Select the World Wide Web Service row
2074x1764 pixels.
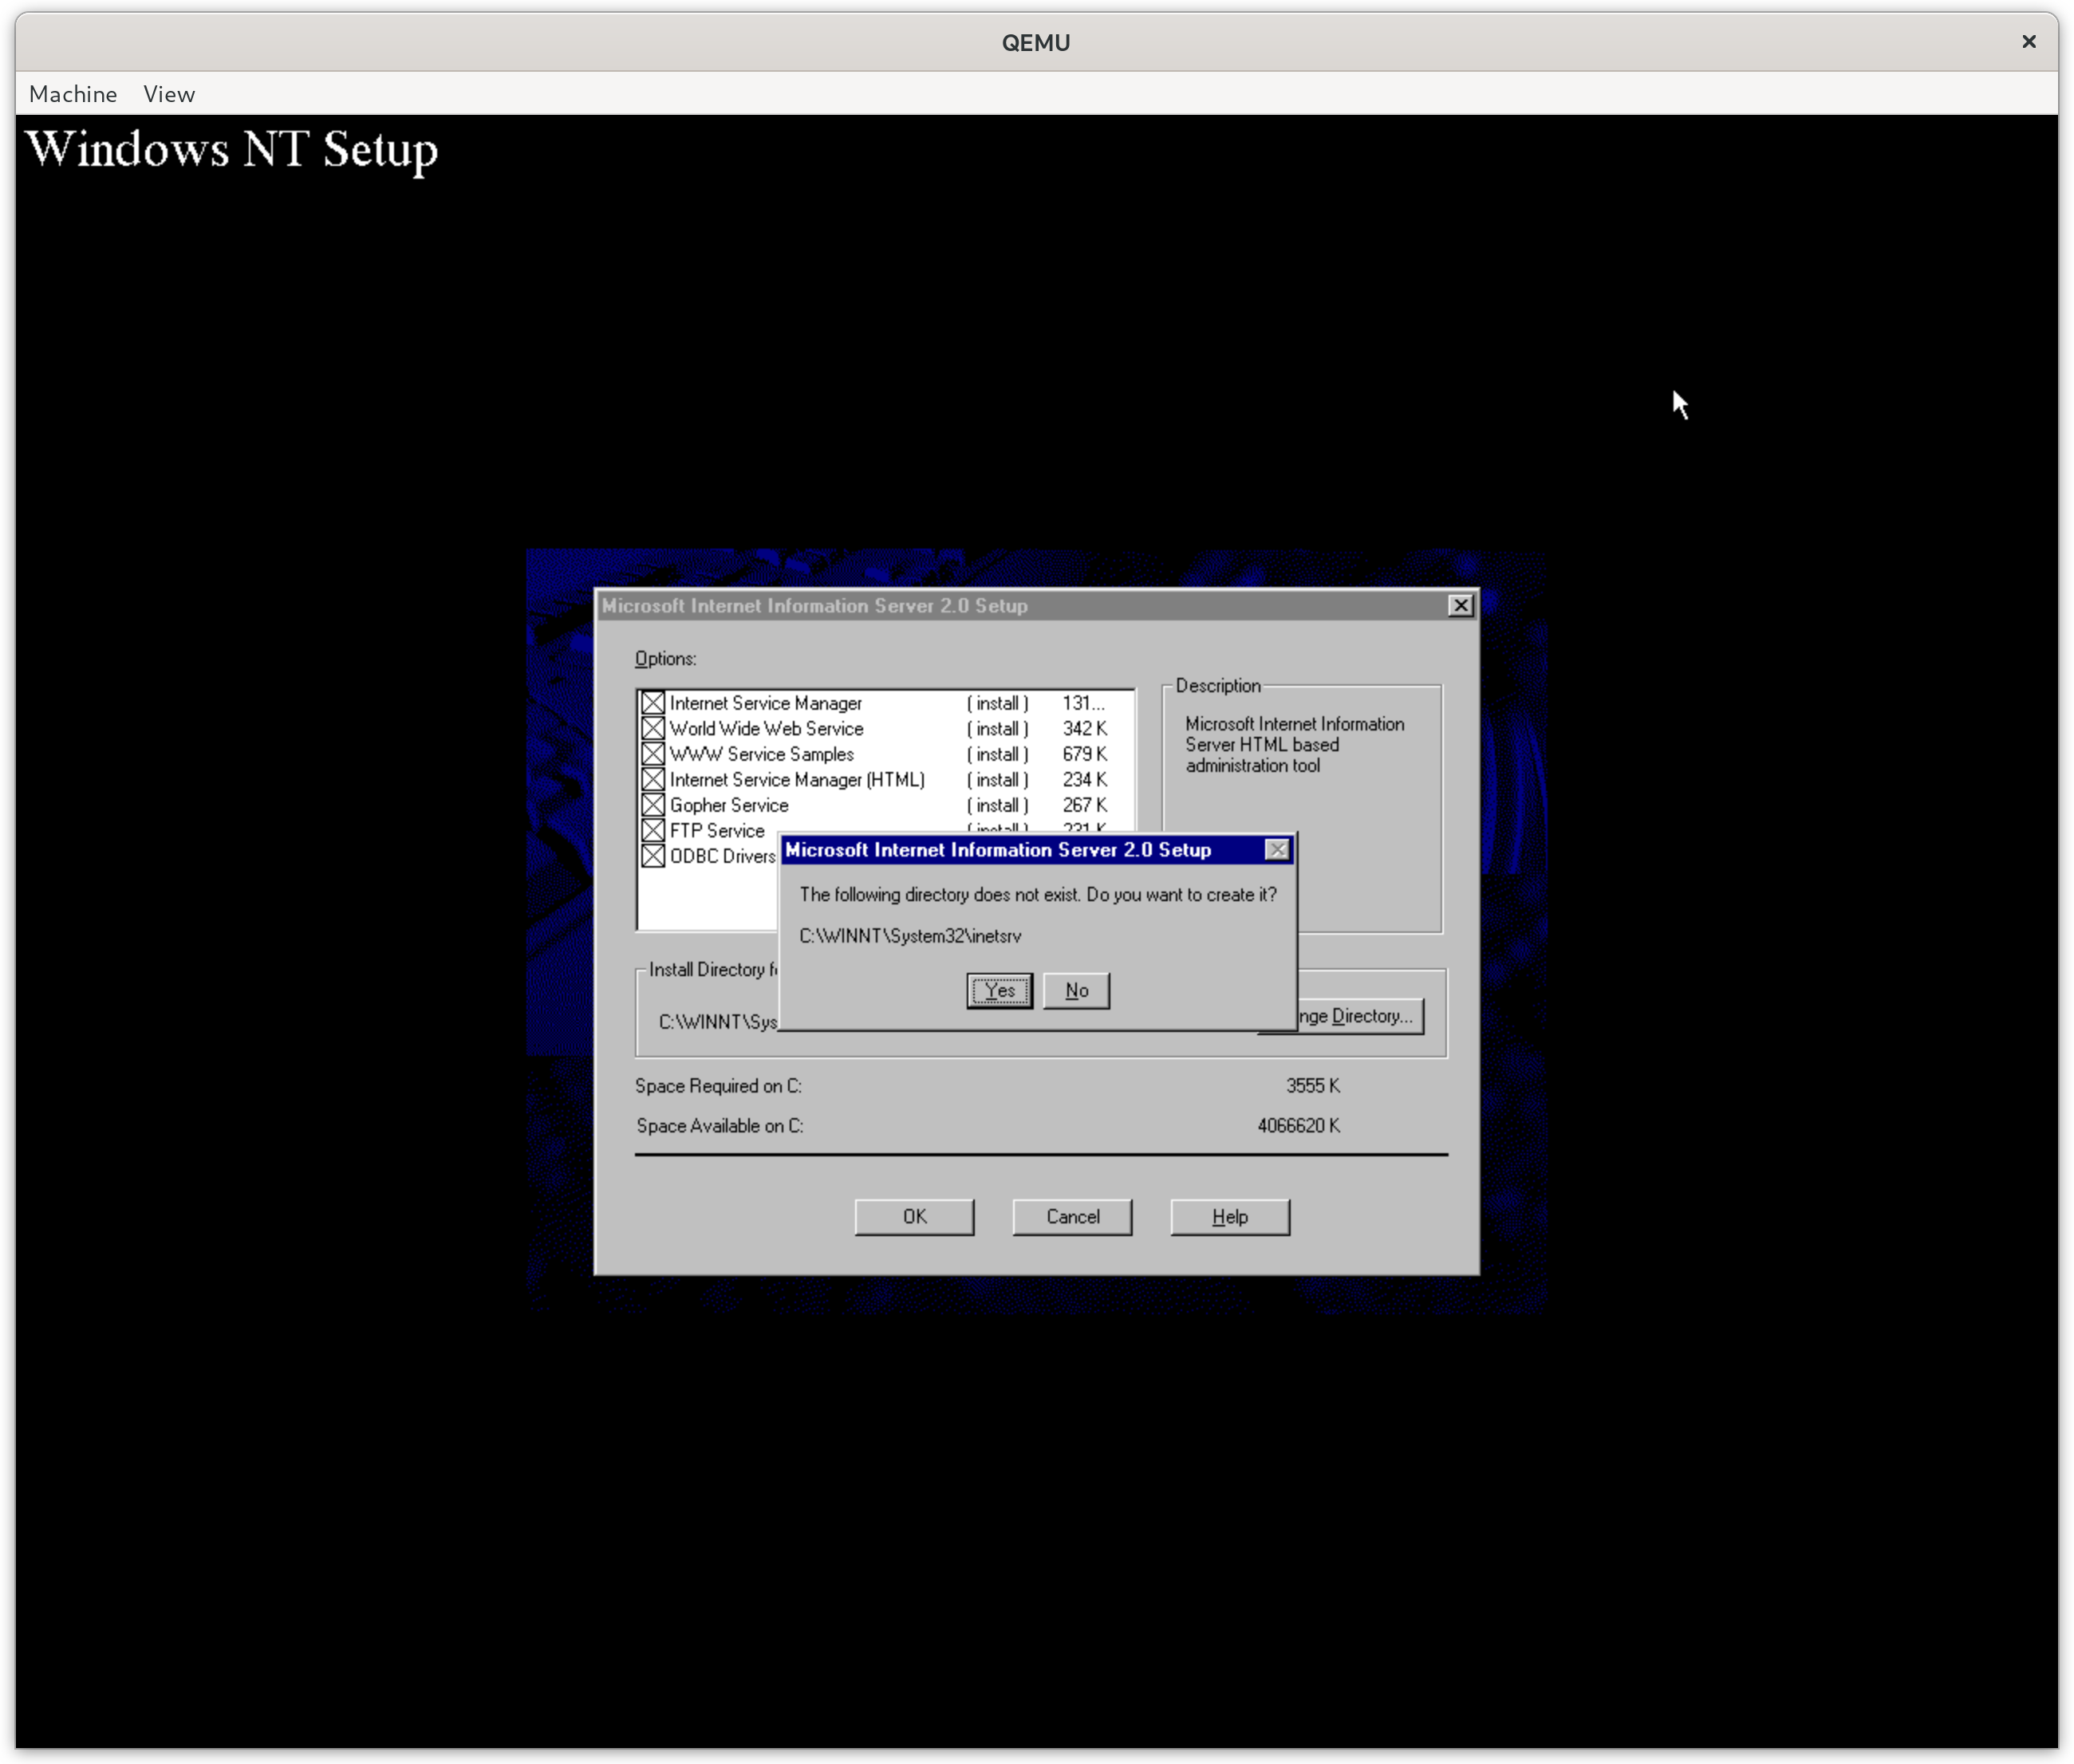pyautogui.click(x=766, y=729)
